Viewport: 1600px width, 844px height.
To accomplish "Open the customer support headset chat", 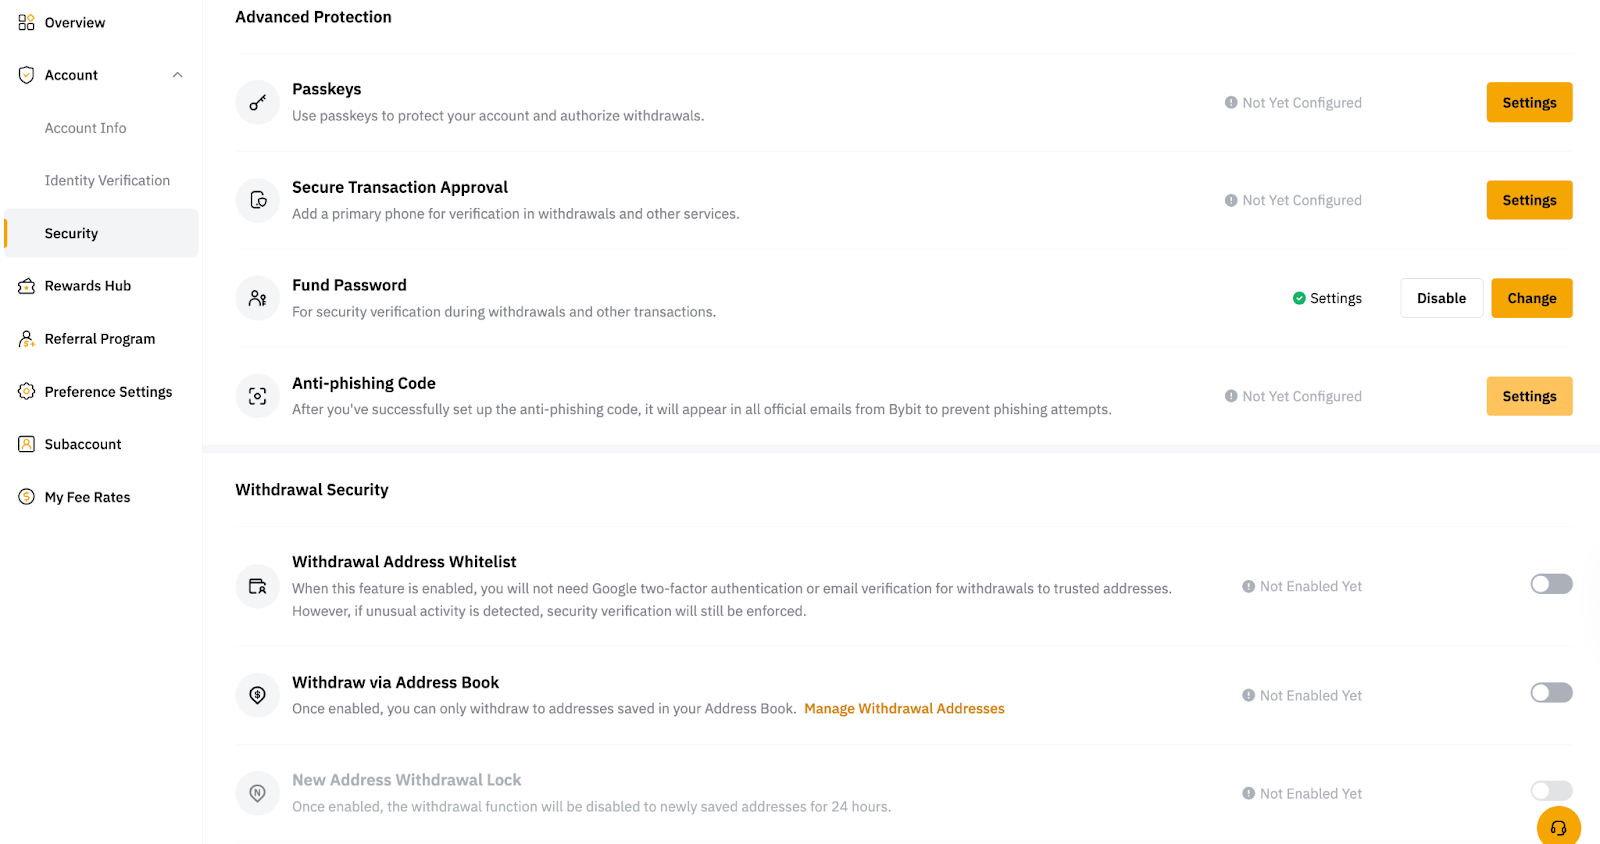I will (x=1558, y=826).
